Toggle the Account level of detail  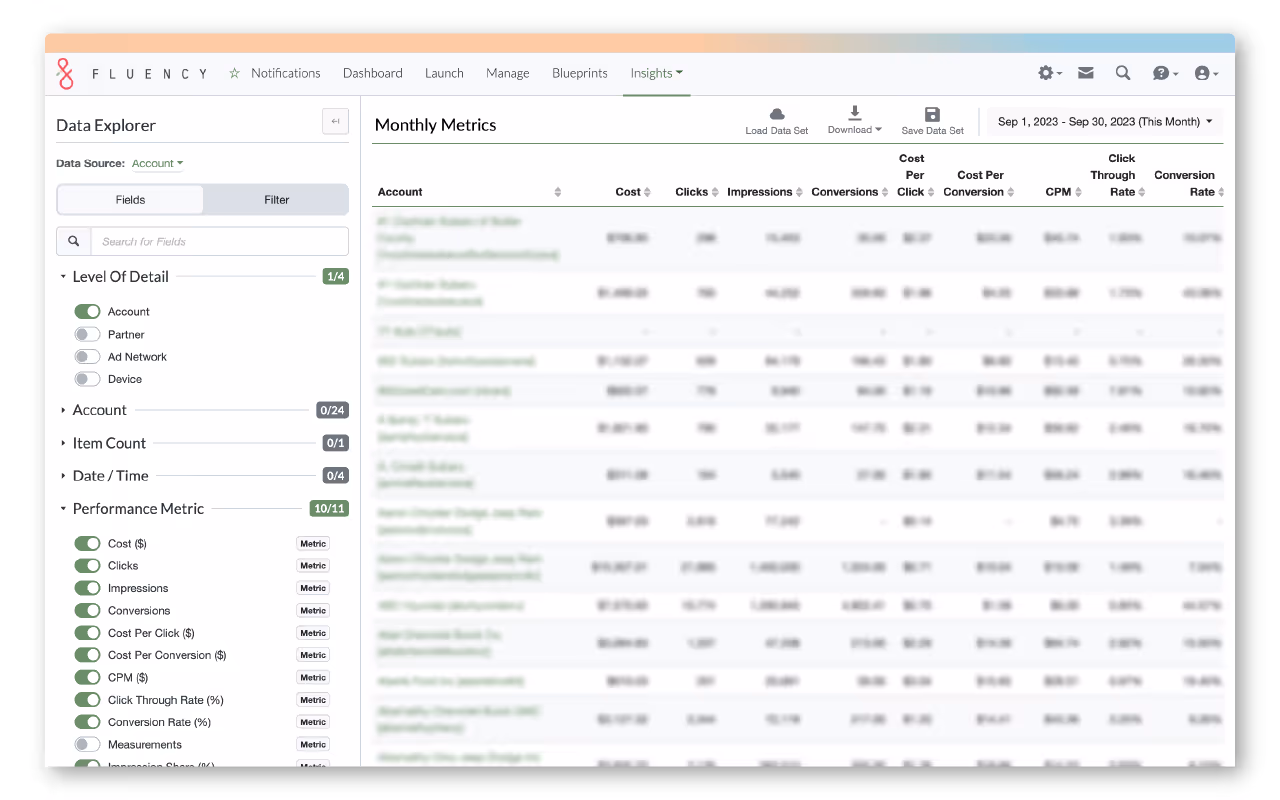(88, 312)
